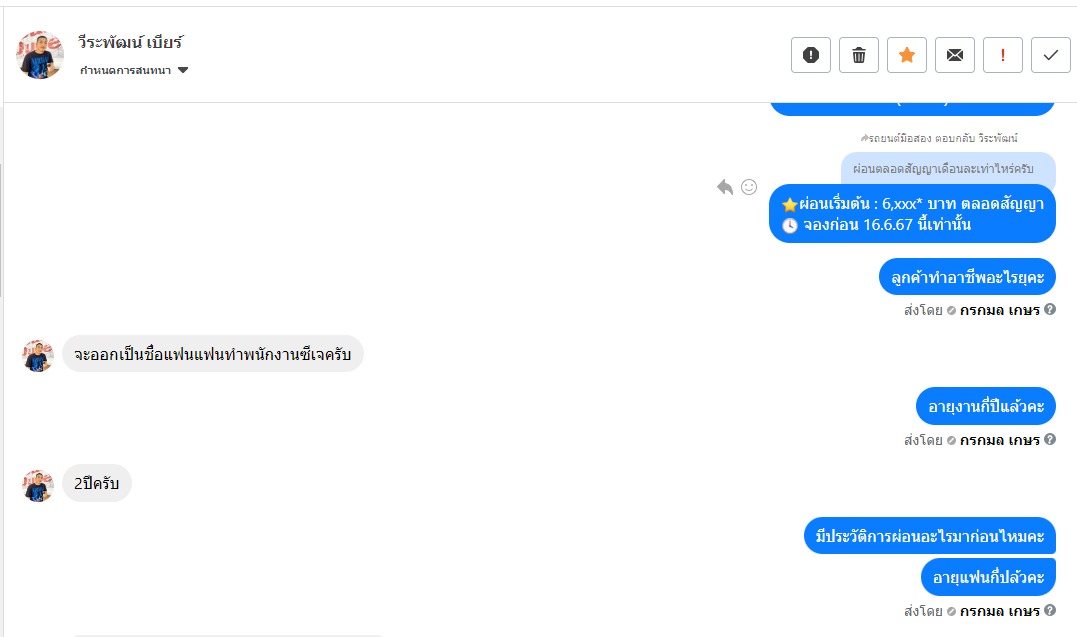Click the help icon below อายุแฟนกี่ปีแล้วคะ

pos(1050,610)
